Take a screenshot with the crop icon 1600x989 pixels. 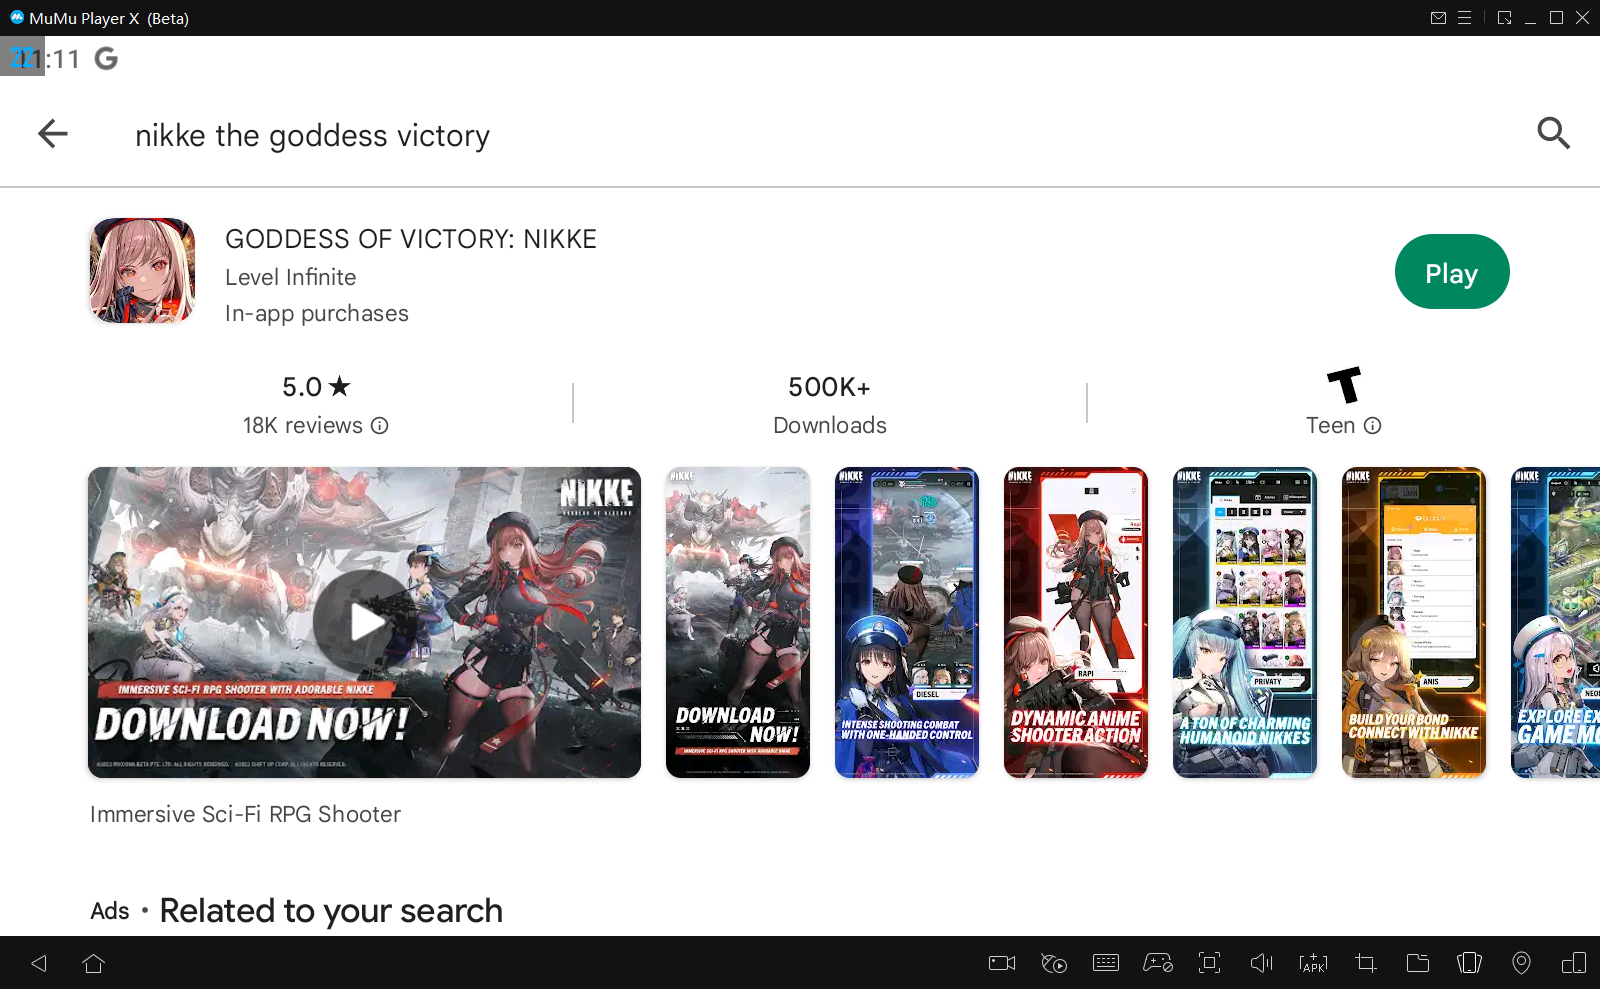(x=1365, y=963)
